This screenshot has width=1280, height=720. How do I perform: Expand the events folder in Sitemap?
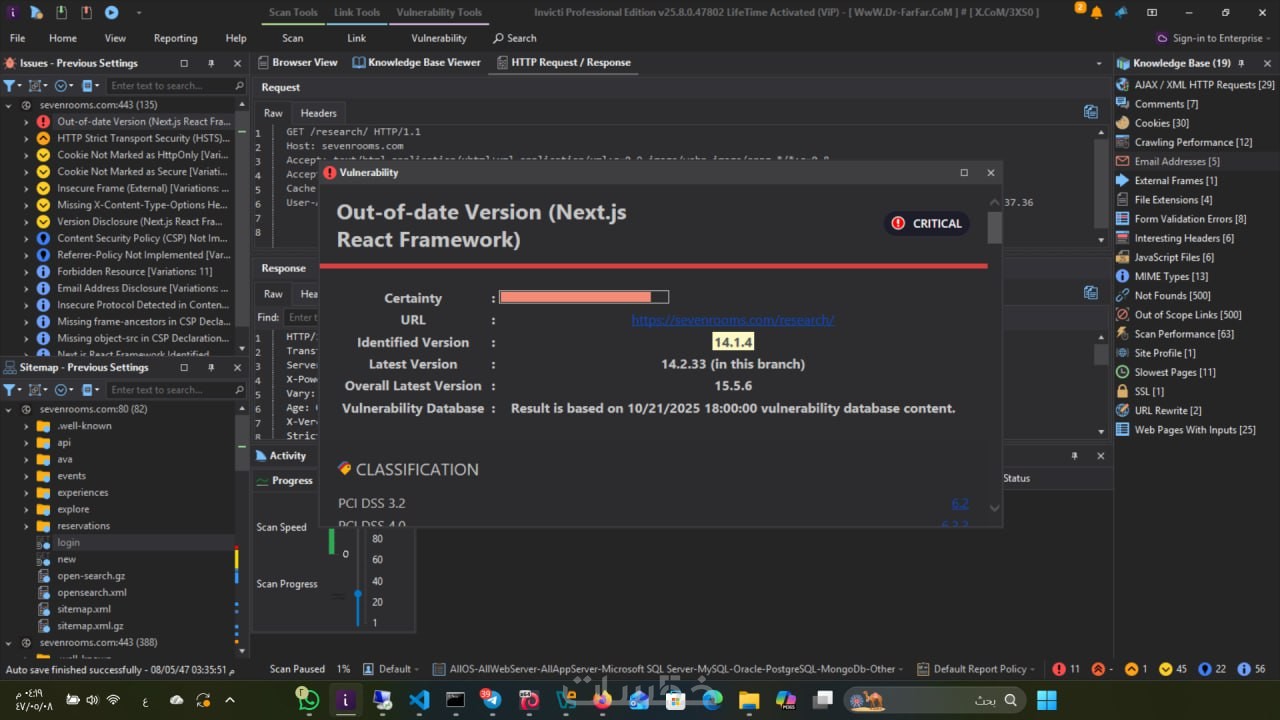pos(27,476)
